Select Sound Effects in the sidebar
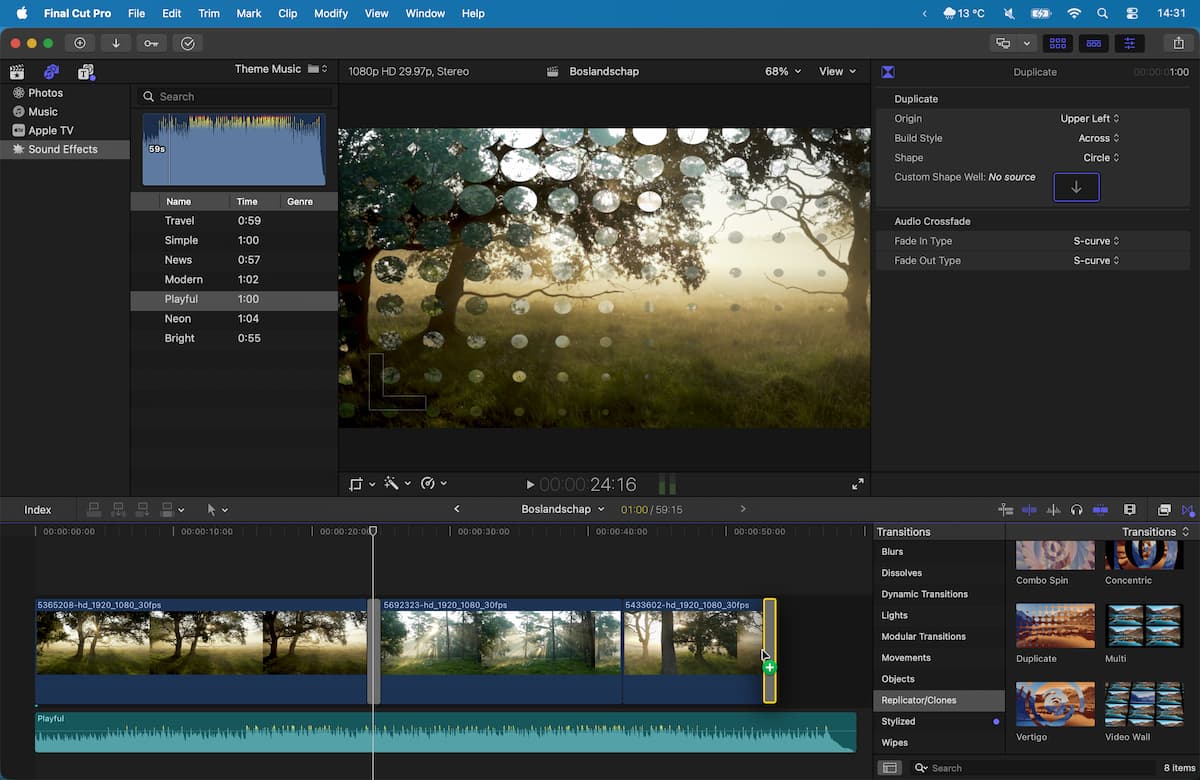 (65, 149)
